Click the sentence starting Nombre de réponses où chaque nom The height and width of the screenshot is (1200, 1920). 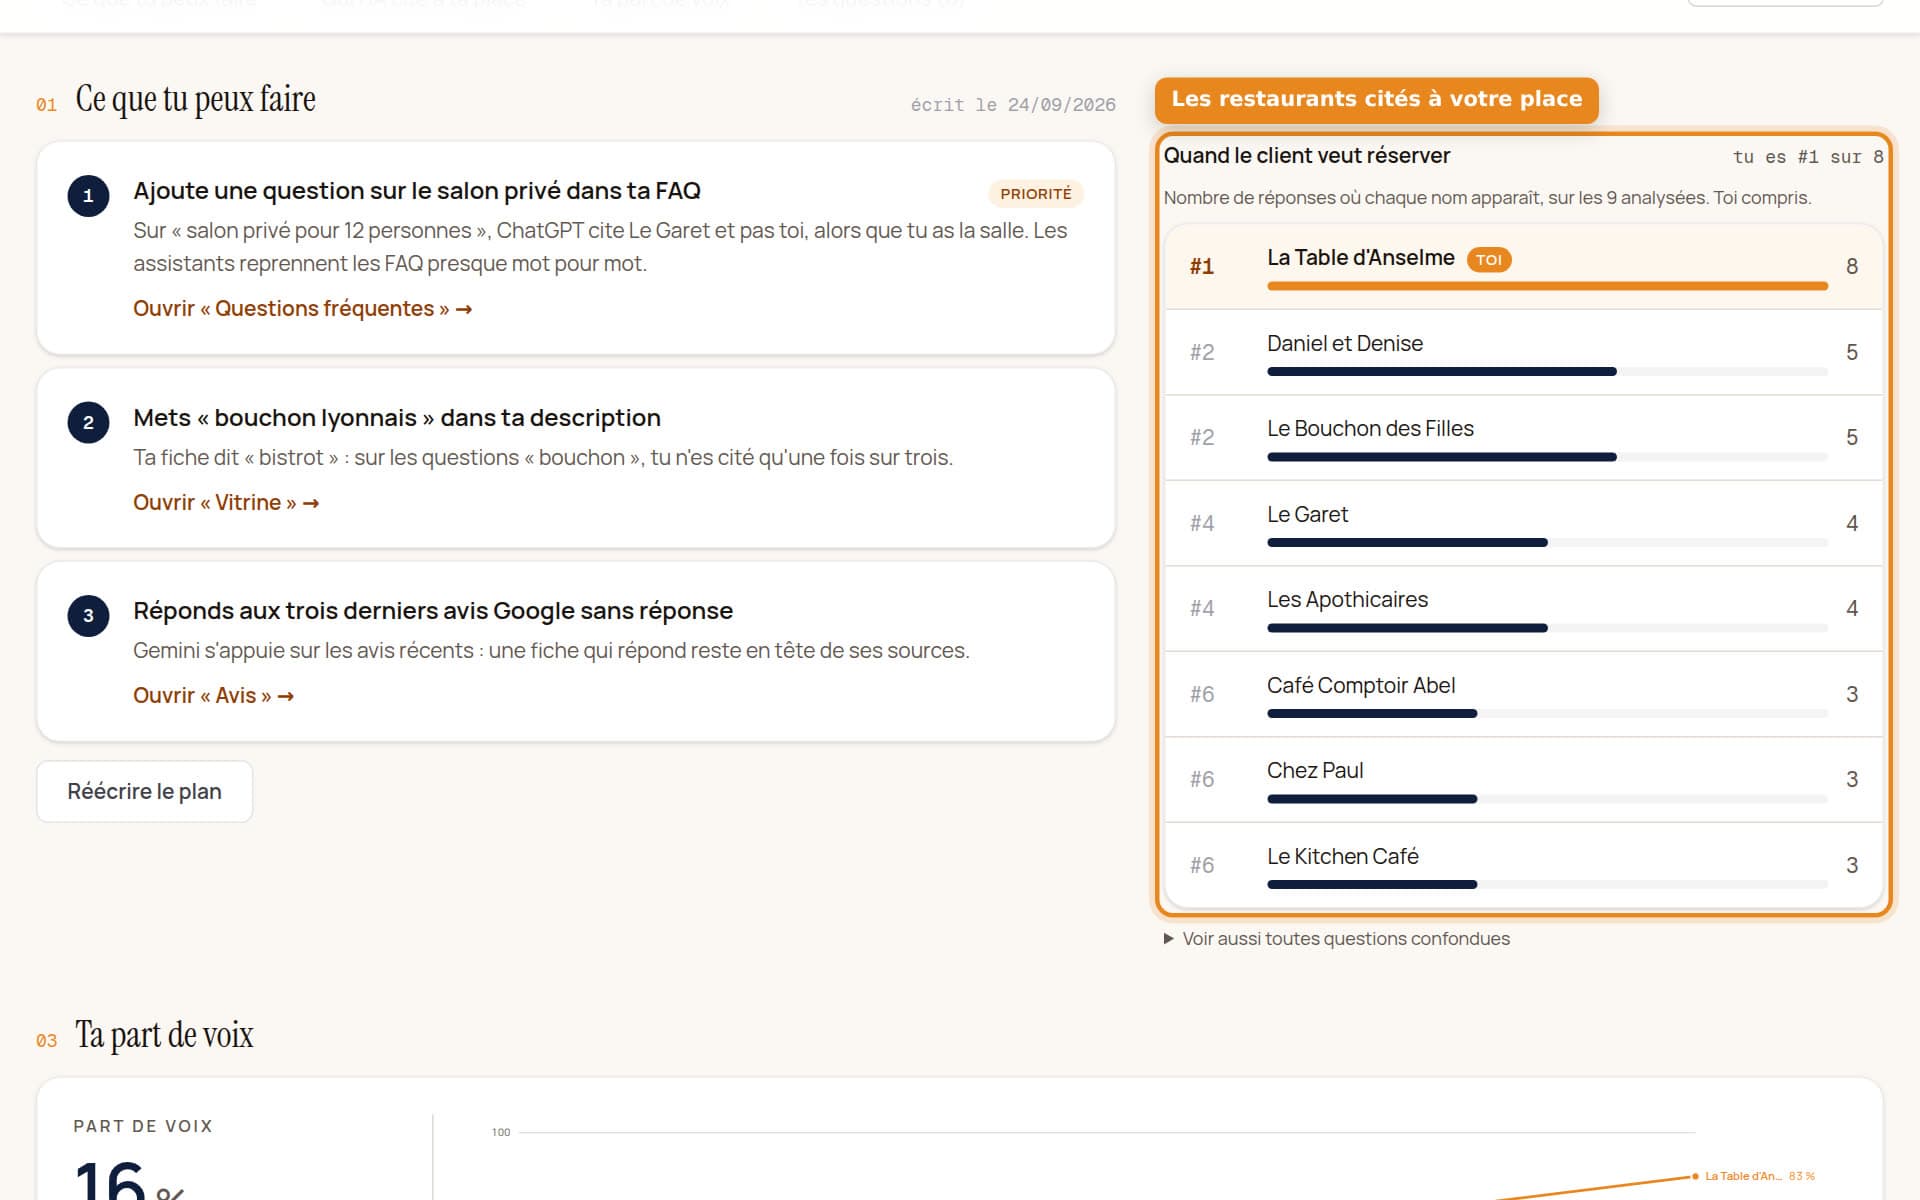point(1487,197)
